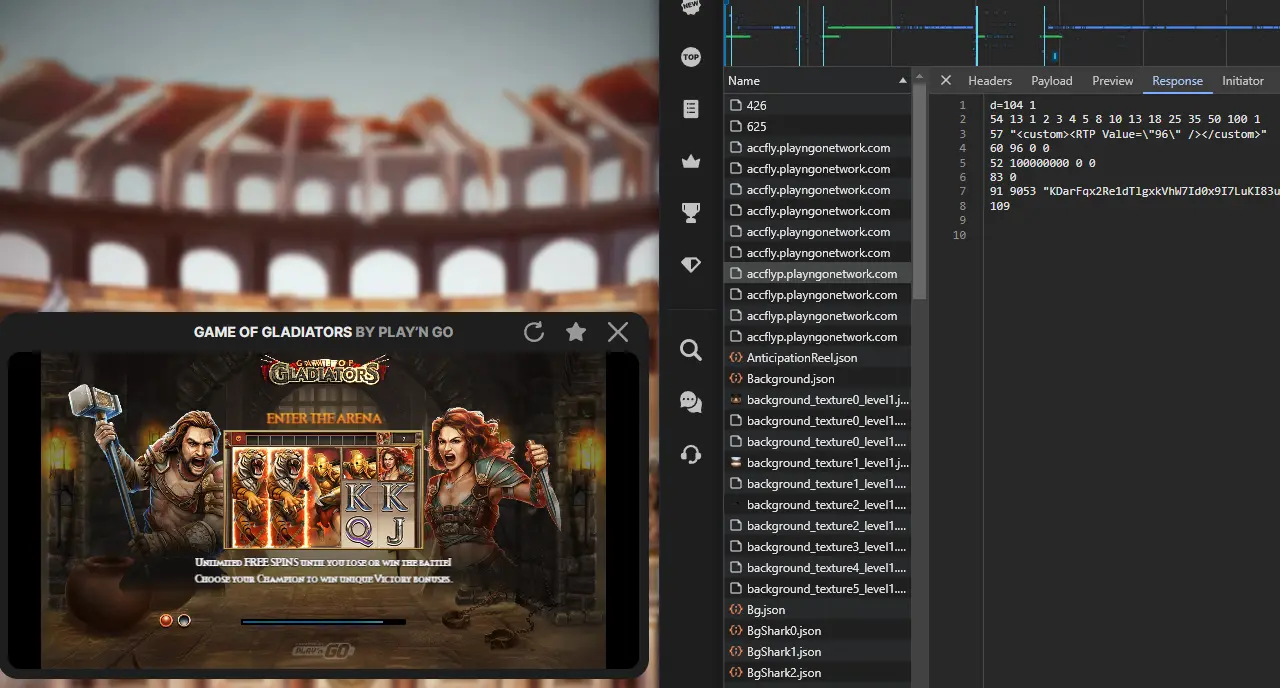Select BgShark2.json request
This screenshot has width=1280, height=688.
pyautogui.click(x=817, y=672)
